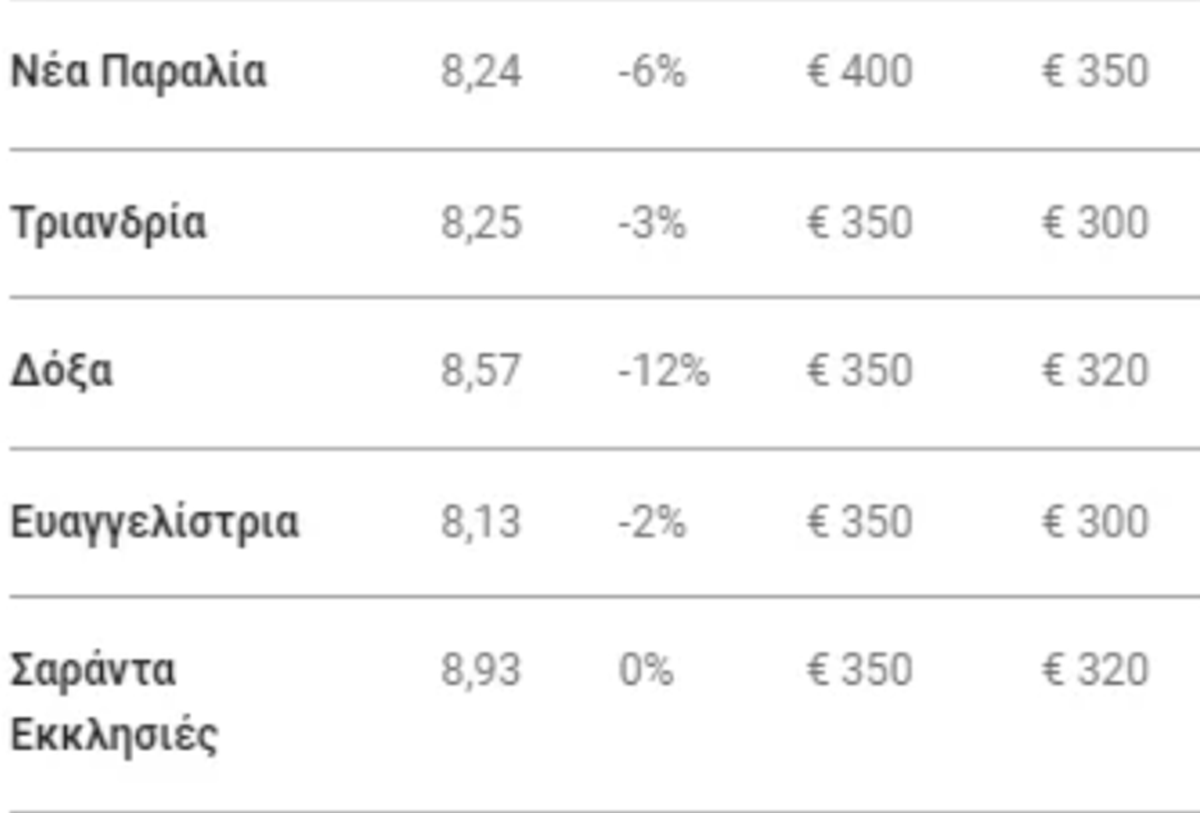Click the 8,24 value for Νέα Παραλία

[481, 72]
